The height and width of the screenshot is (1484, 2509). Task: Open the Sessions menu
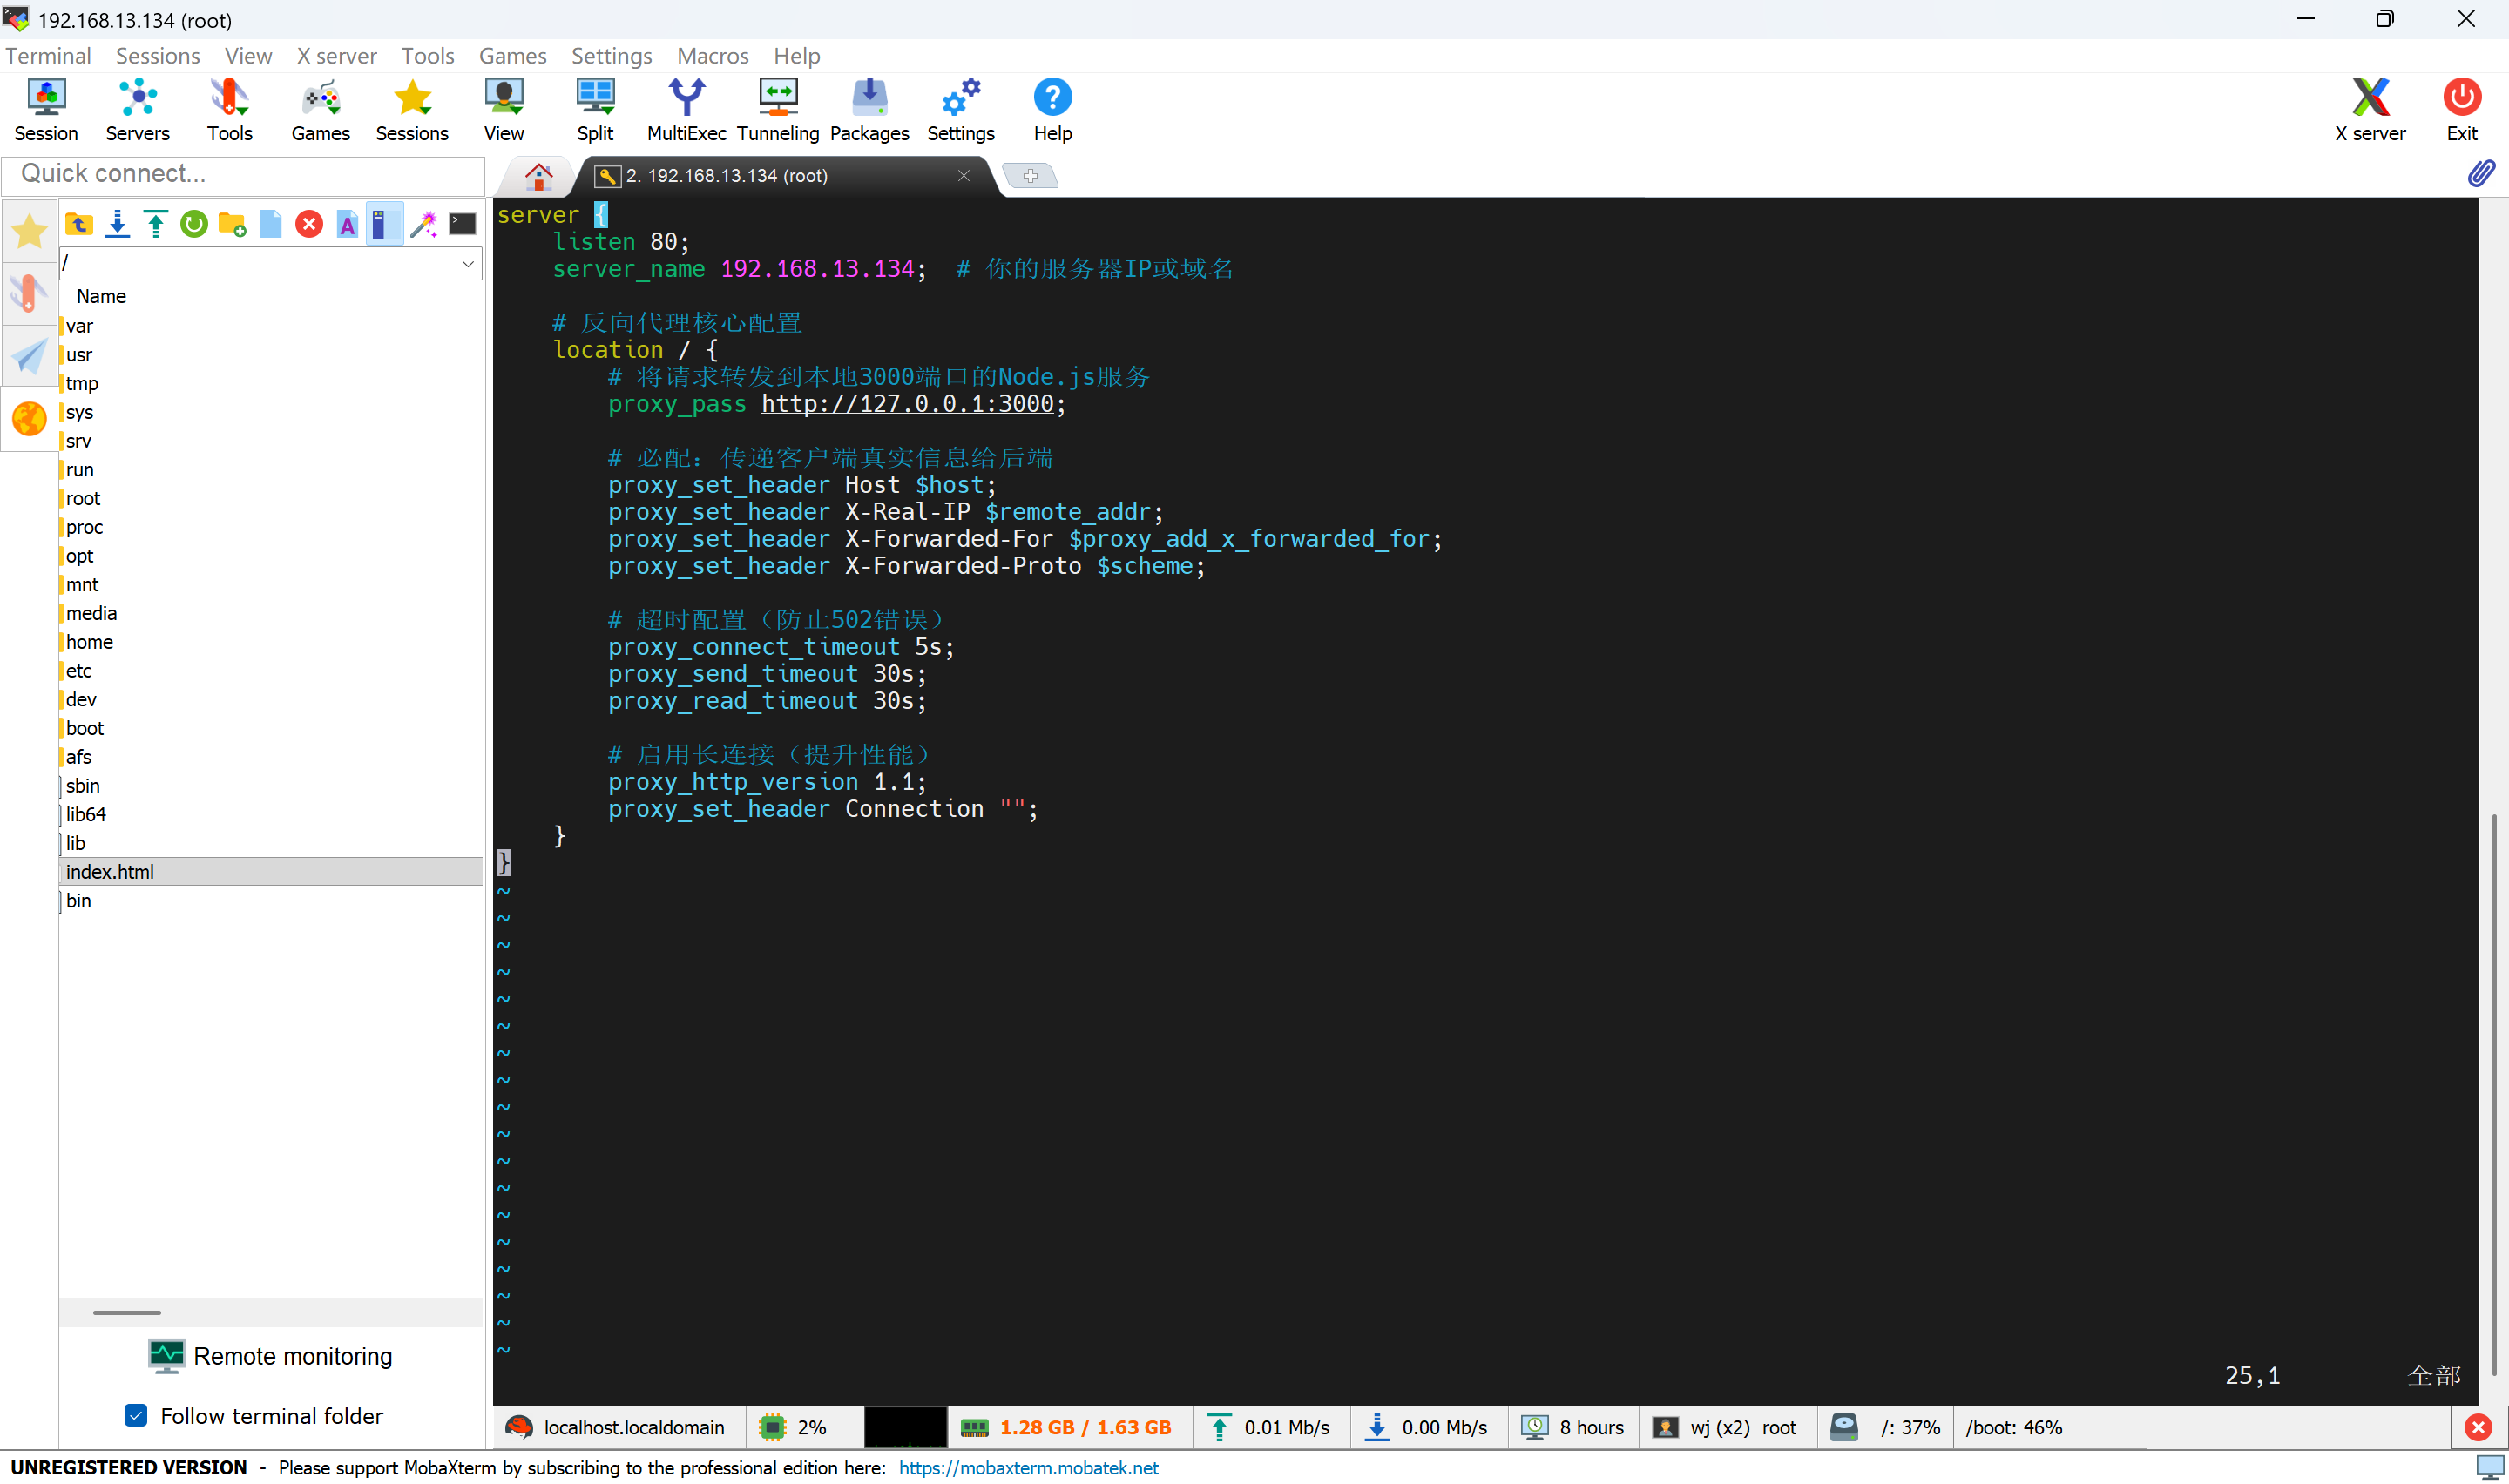pos(158,56)
